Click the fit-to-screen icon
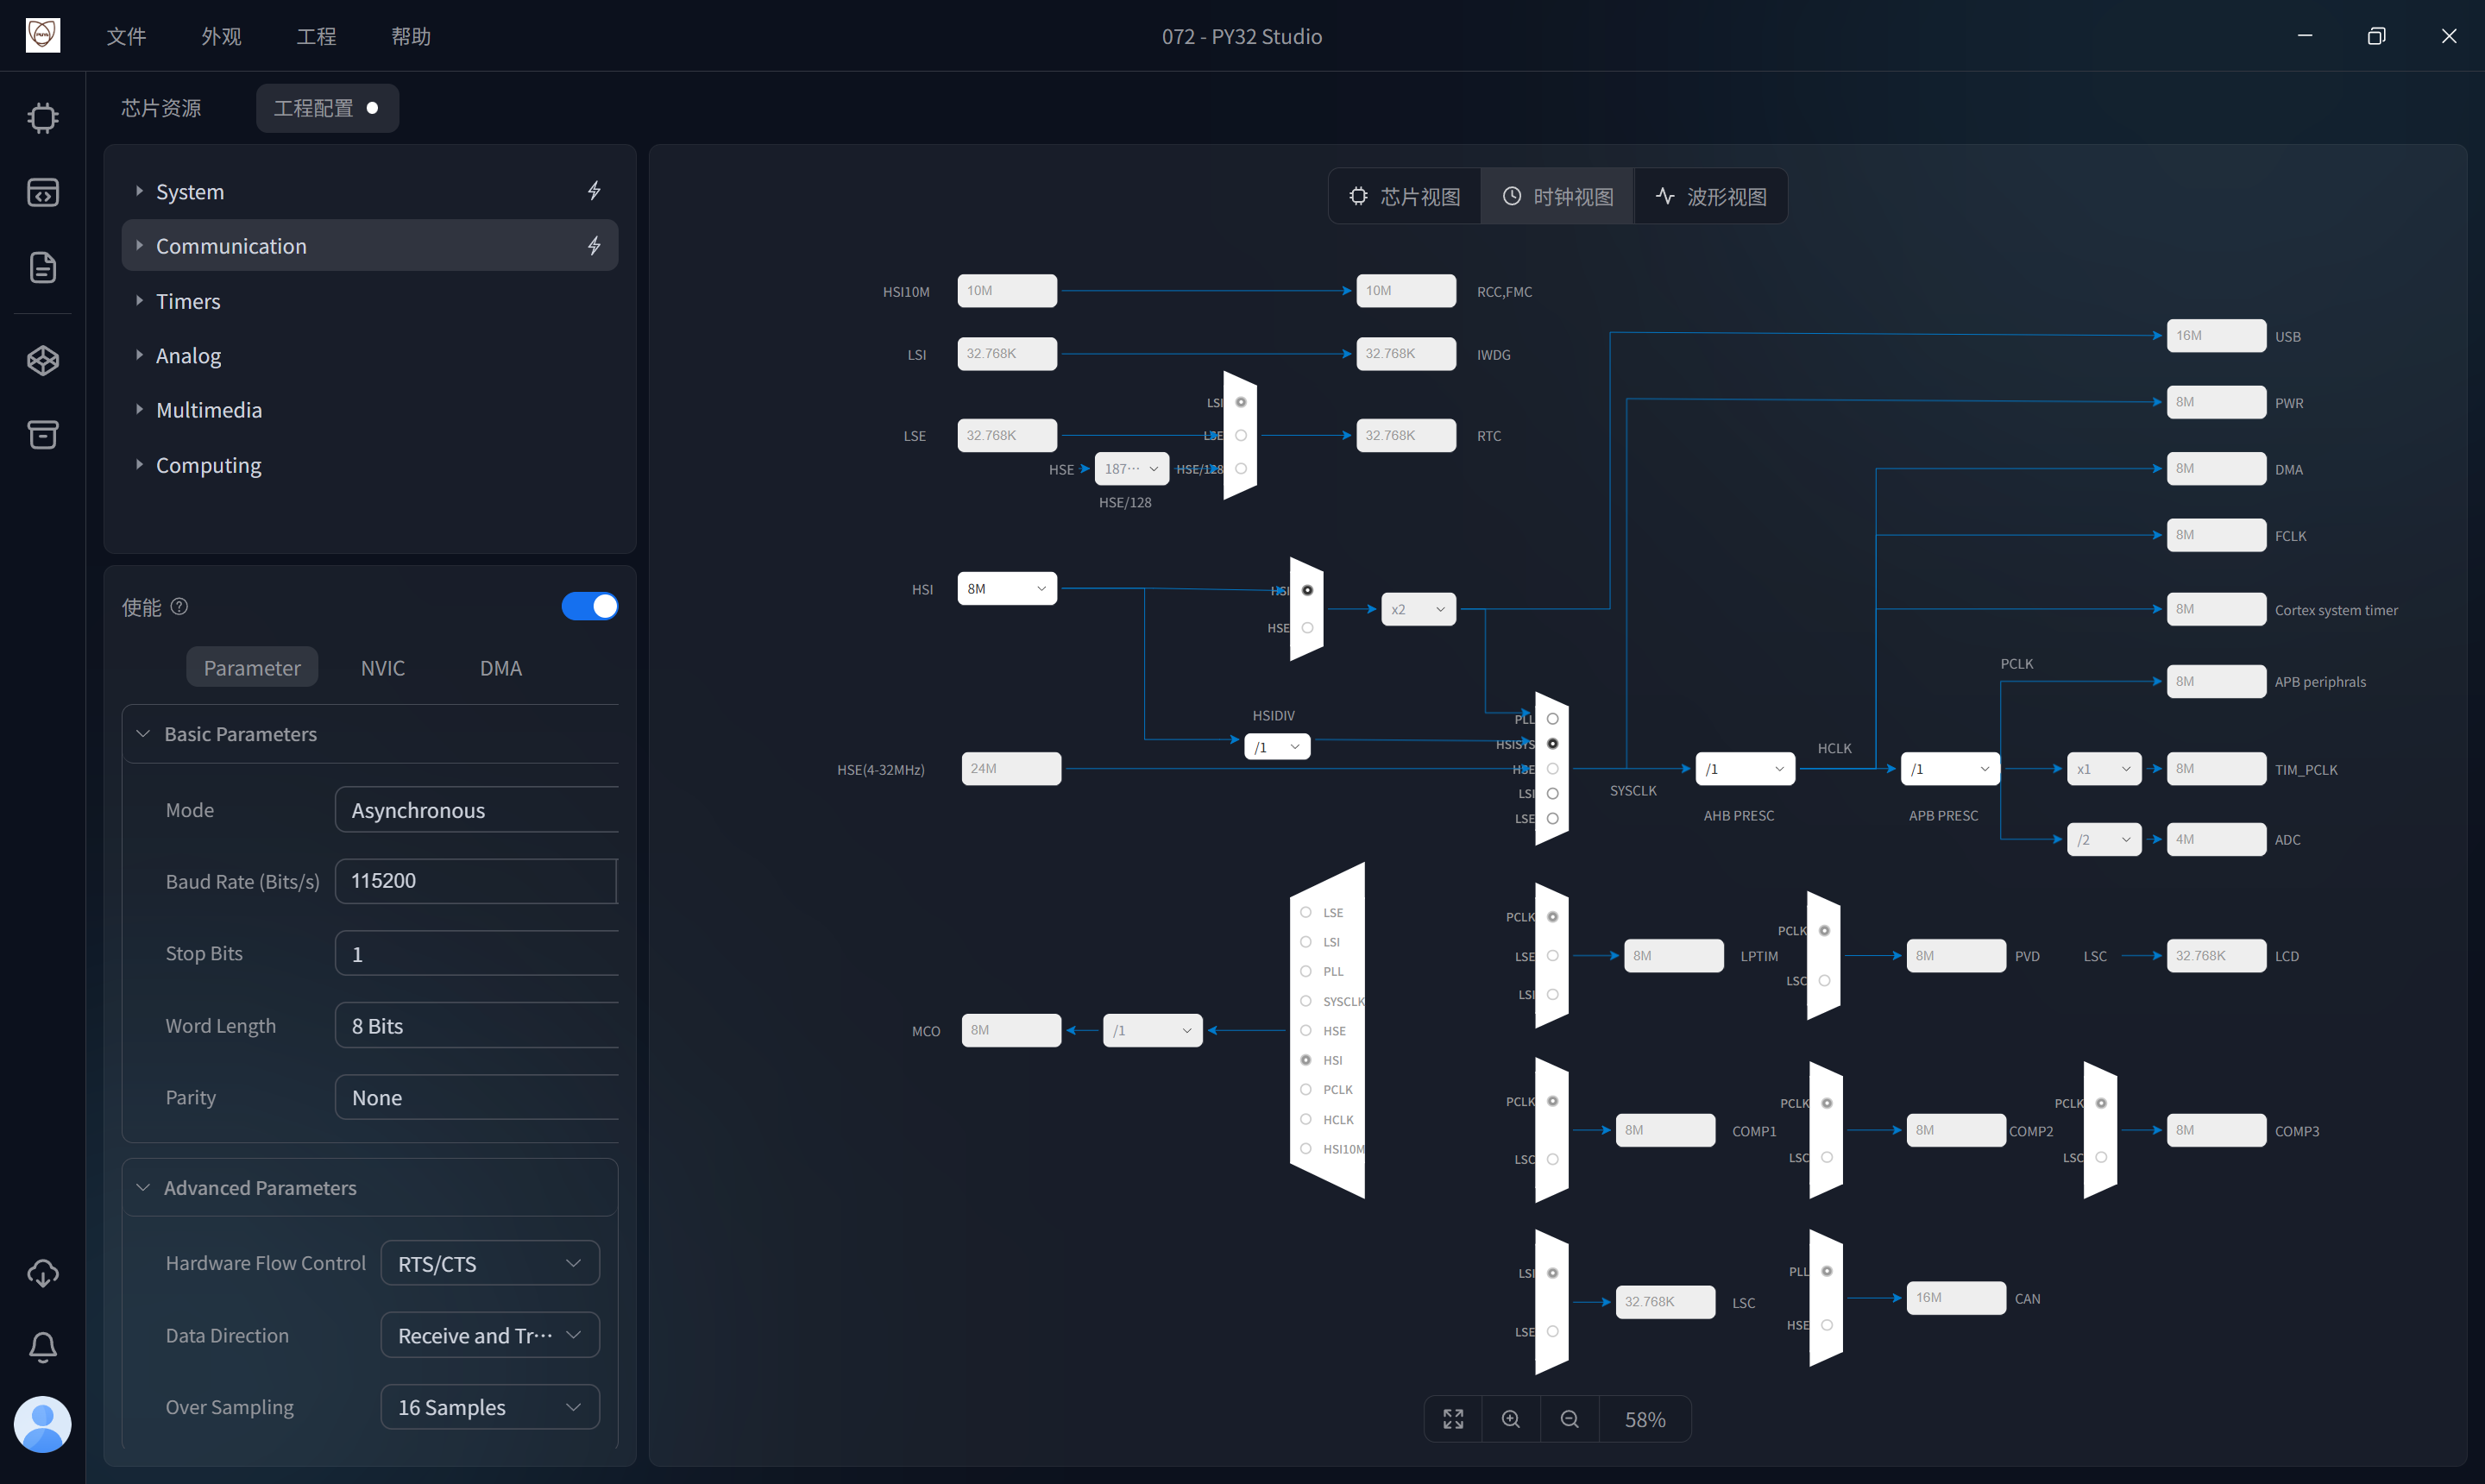The height and width of the screenshot is (1484, 2485). (1453, 1419)
